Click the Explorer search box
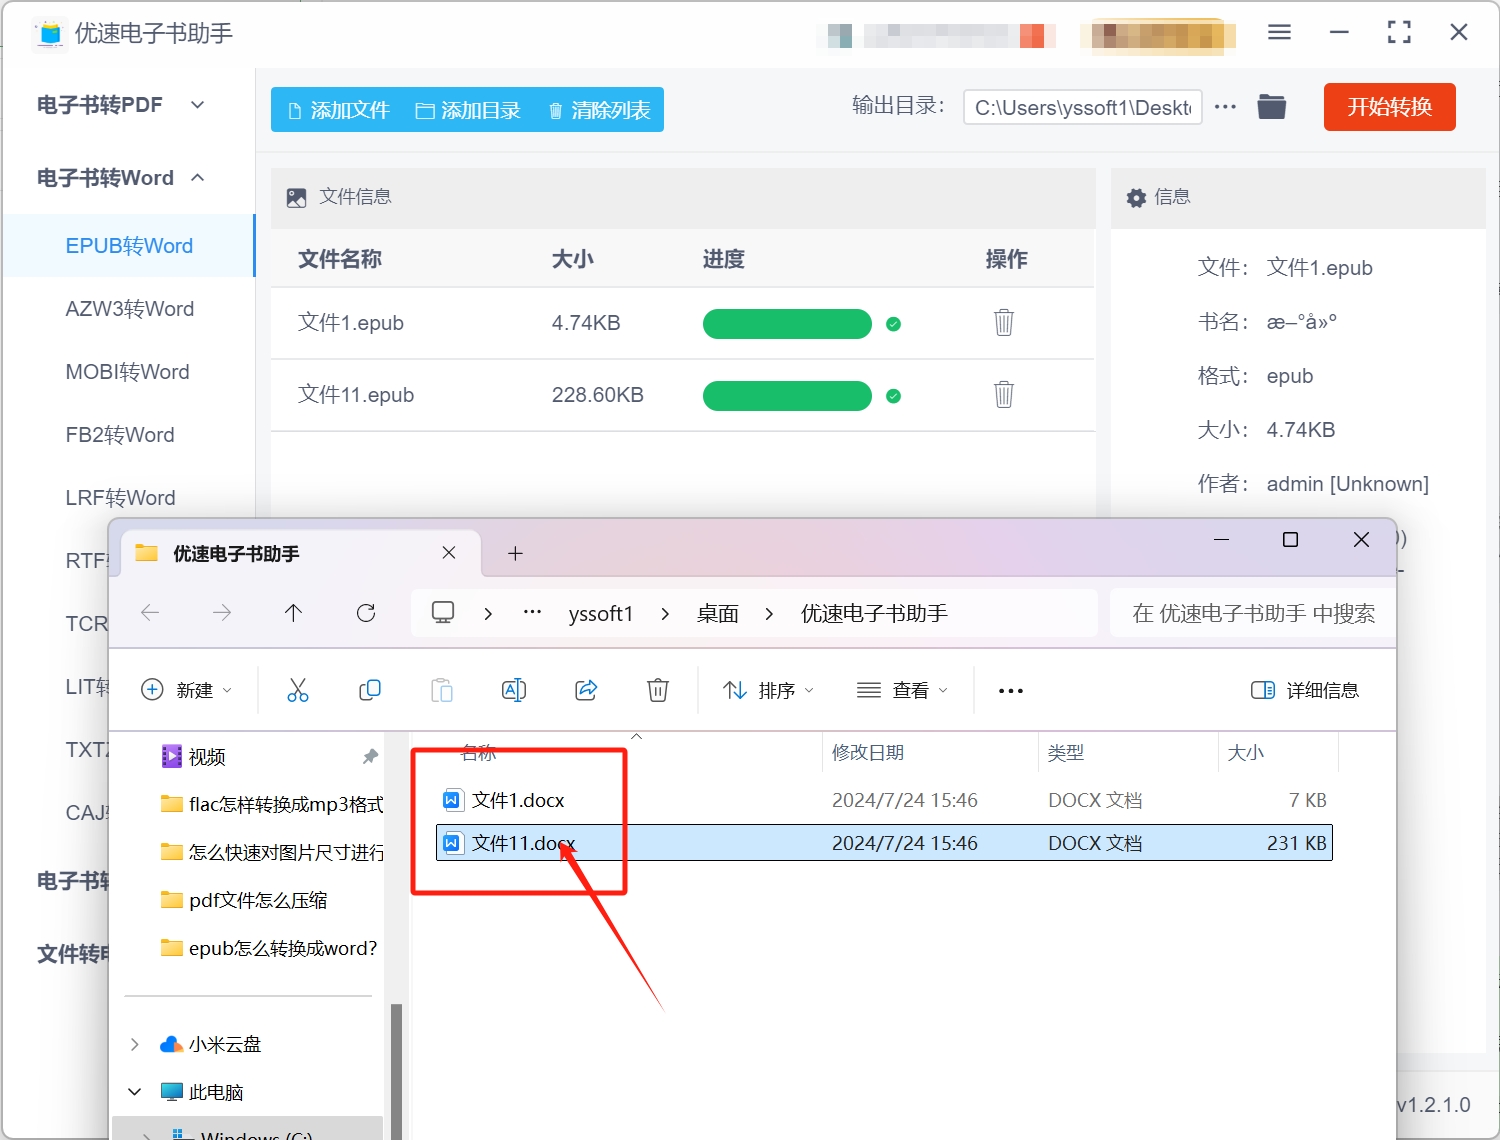1500x1140 pixels. pyautogui.click(x=1253, y=613)
